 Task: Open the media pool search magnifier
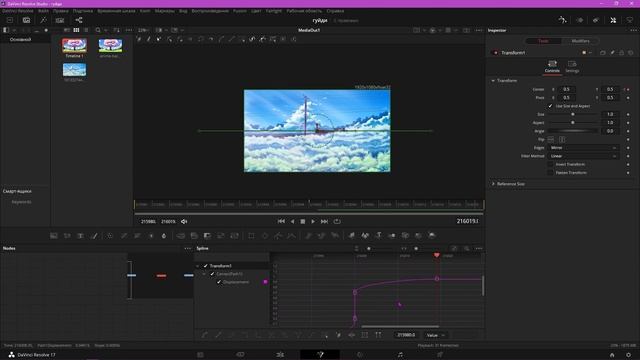(x=98, y=30)
